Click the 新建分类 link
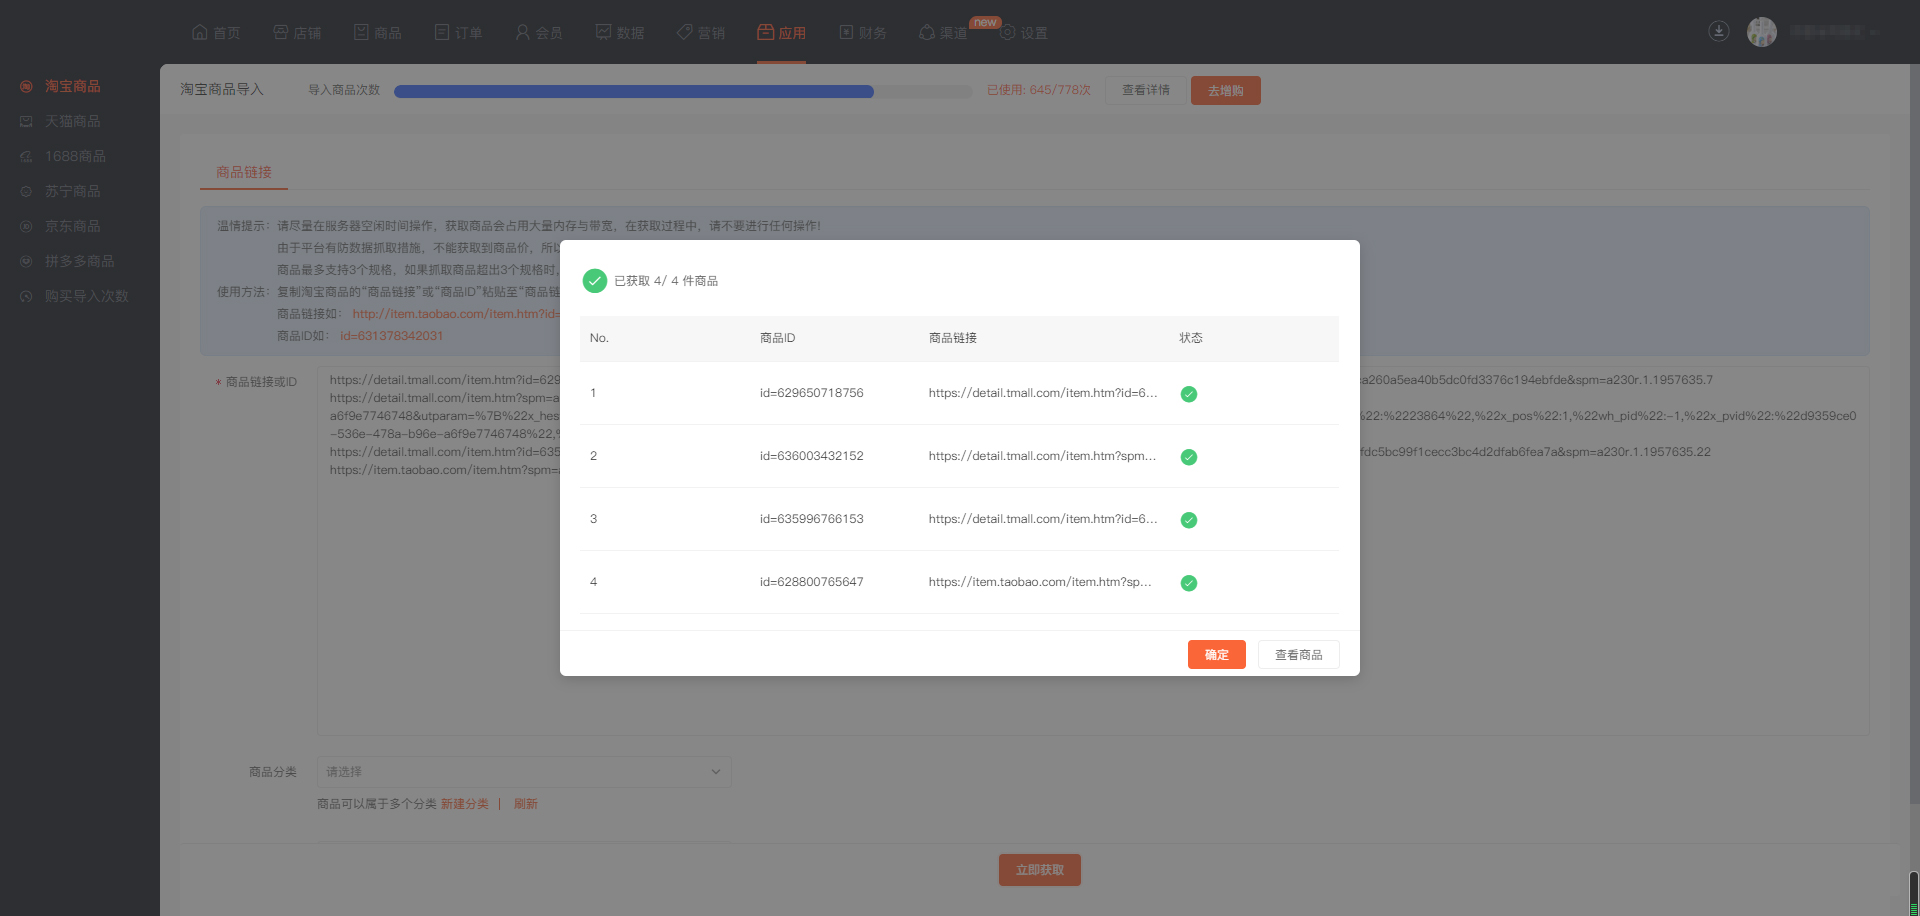Viewport: 1920px width, 916px height. coord(464,804)
